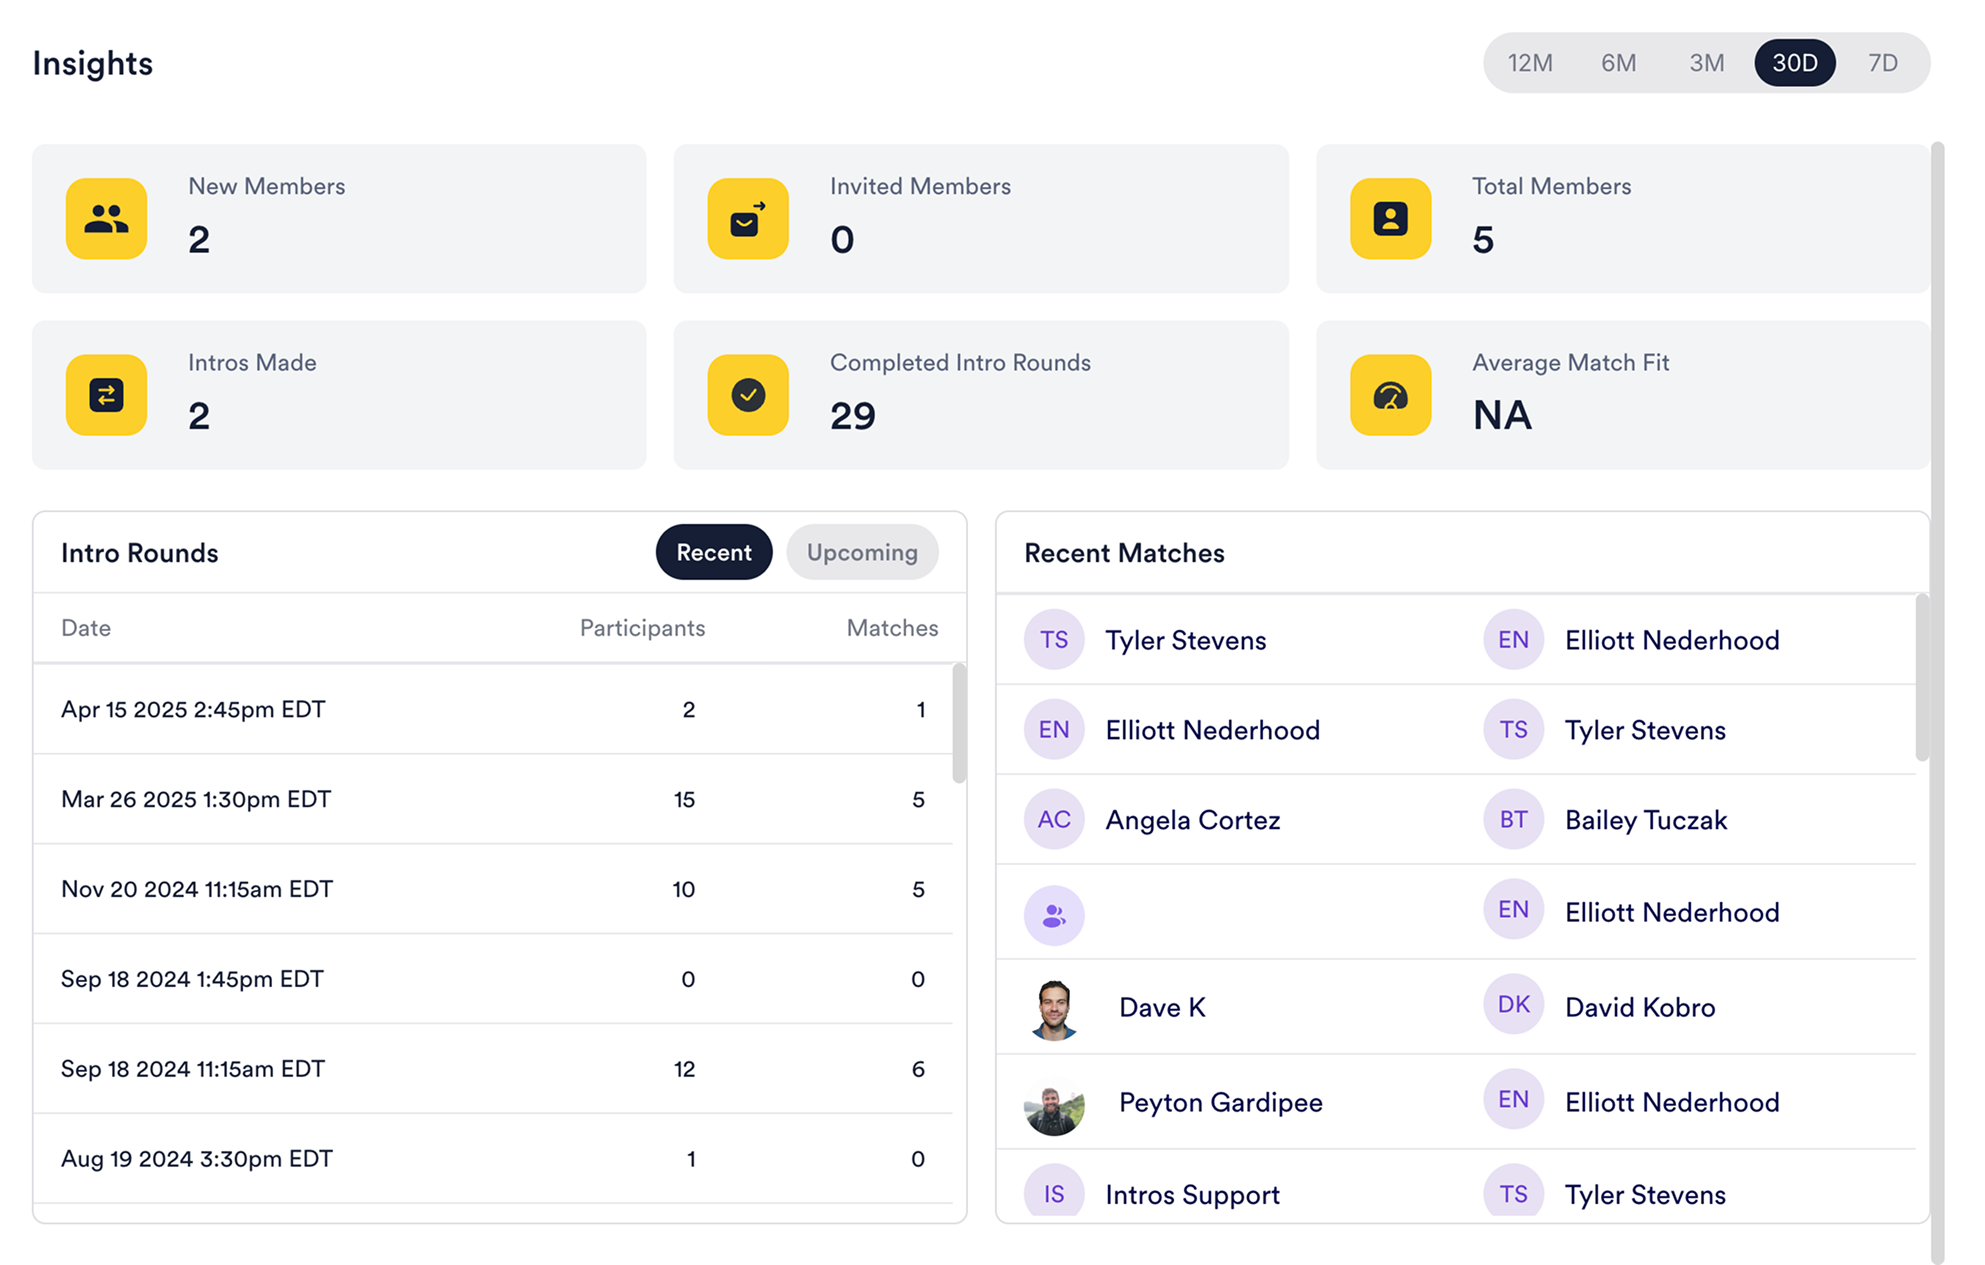The width and height of the screenshot is (1985, 1265).
Task: Open Peyton Gardipee's profile photo
Action: tap(1054, 1104)
